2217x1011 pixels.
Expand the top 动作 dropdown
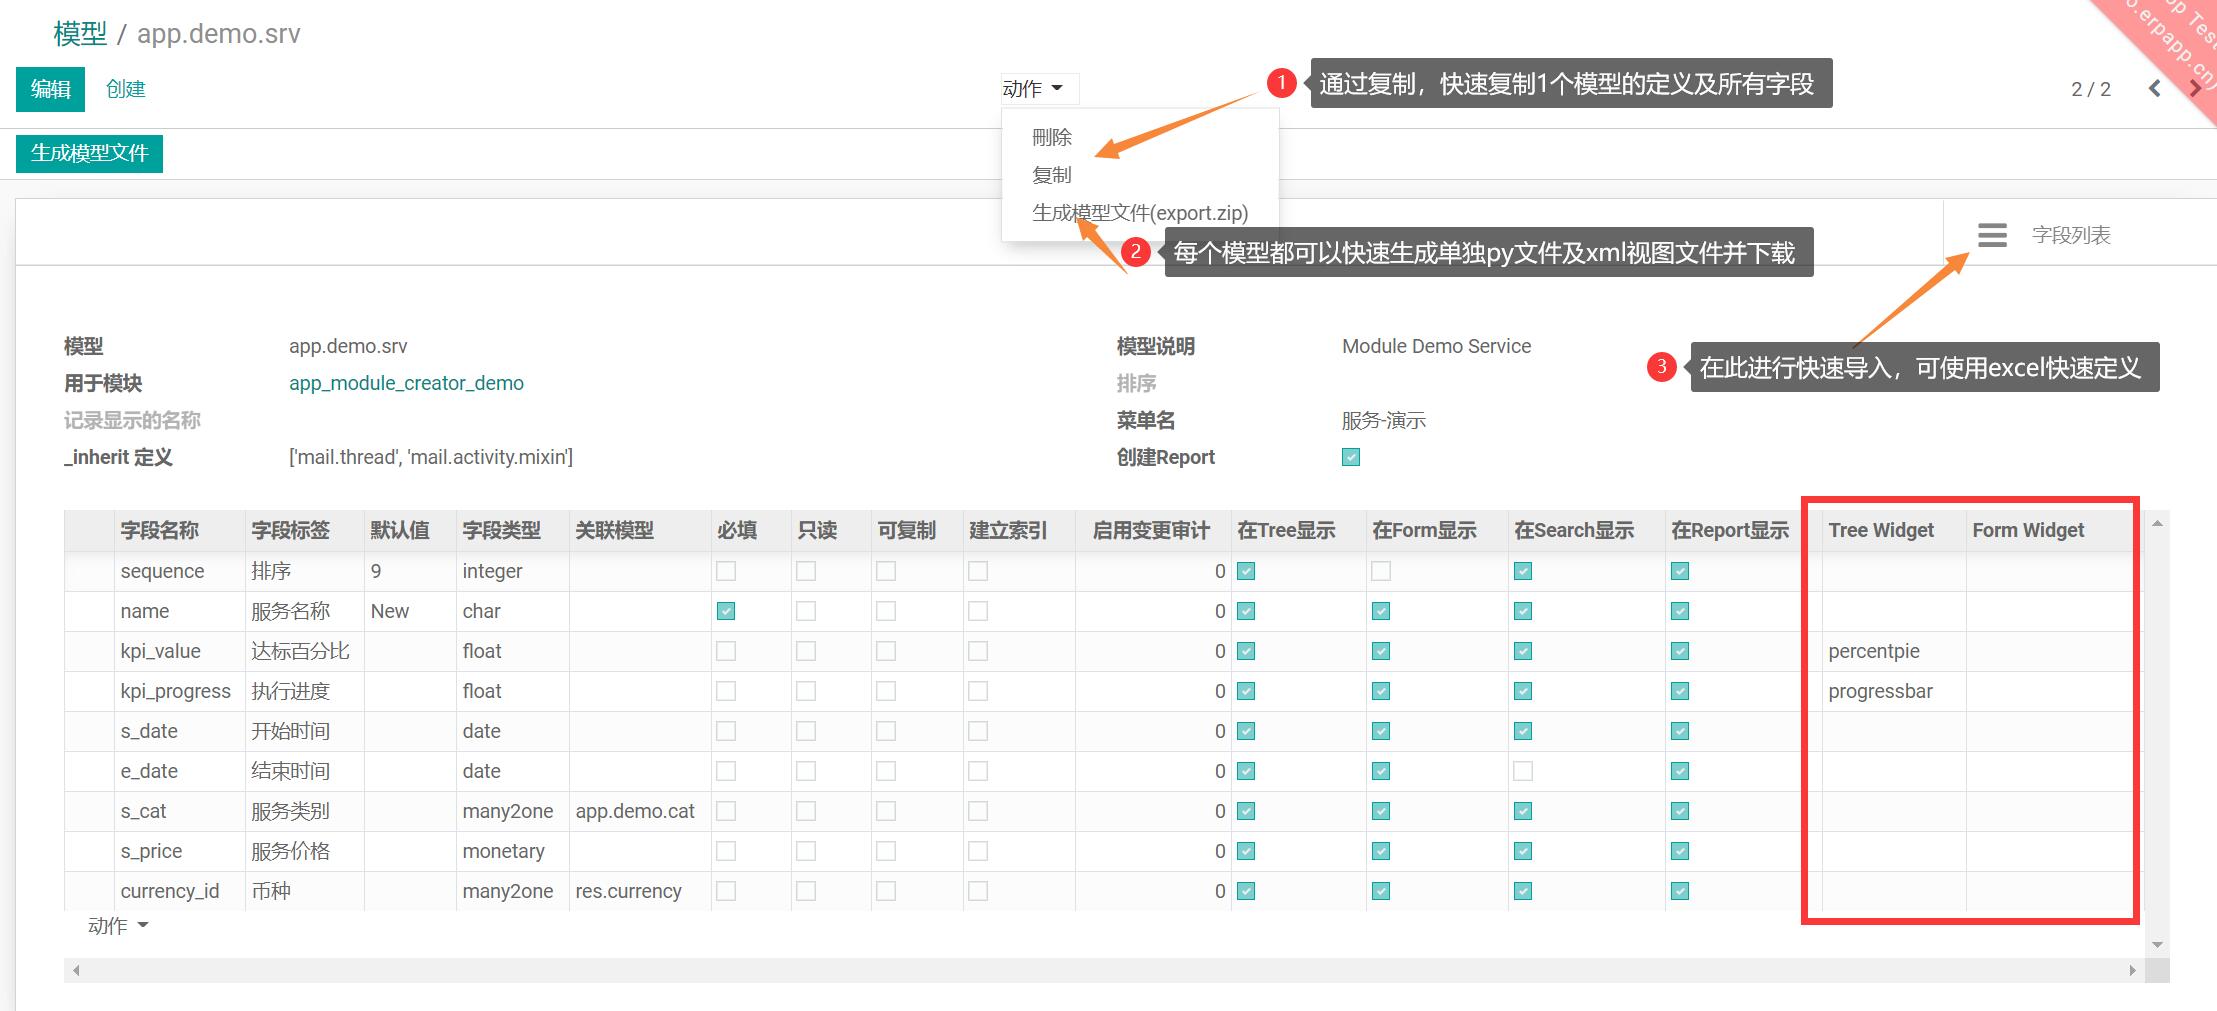(1032, 89)
